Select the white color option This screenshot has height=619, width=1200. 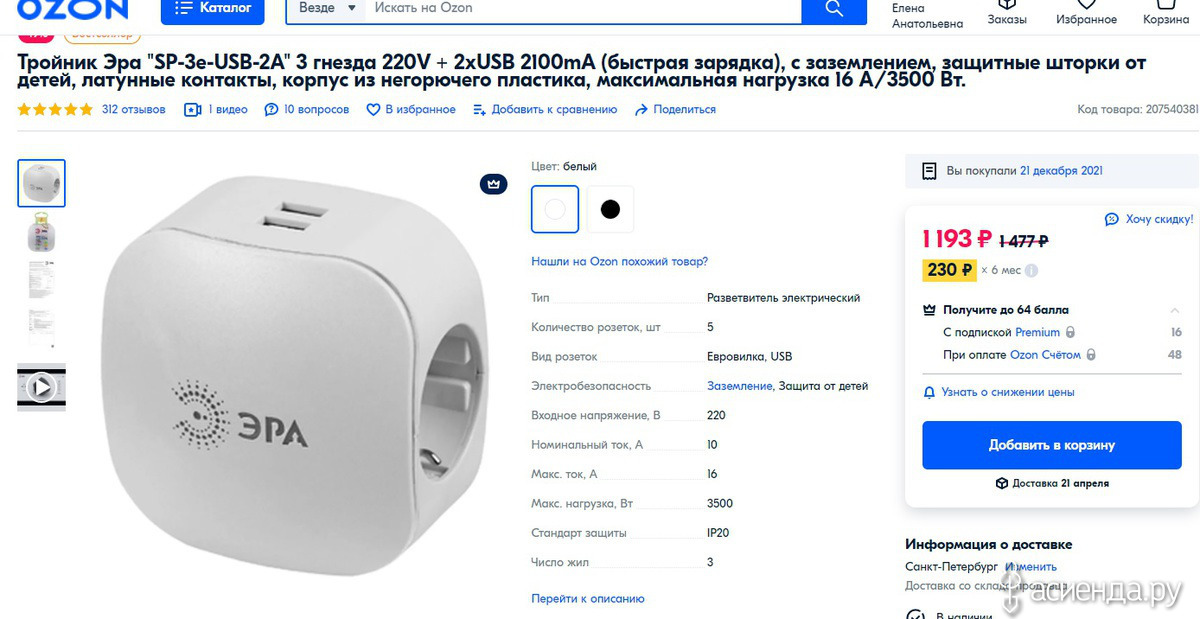555,209
